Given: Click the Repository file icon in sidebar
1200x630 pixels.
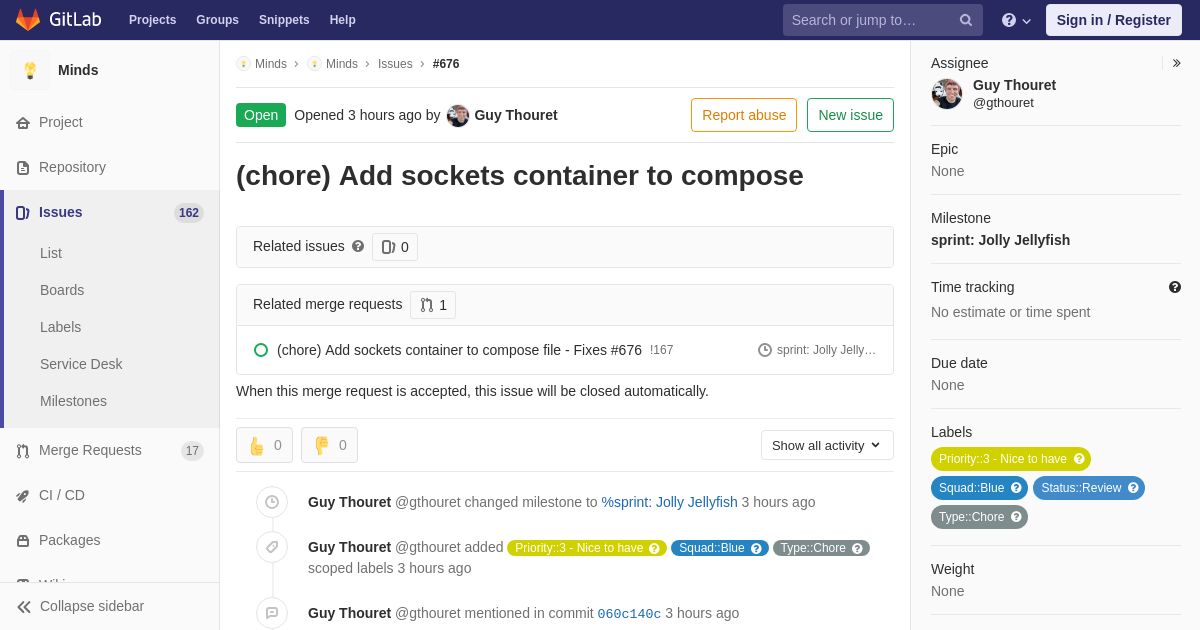Looking at the screenshot, I should pyautogui.click(x=23, y=167).
